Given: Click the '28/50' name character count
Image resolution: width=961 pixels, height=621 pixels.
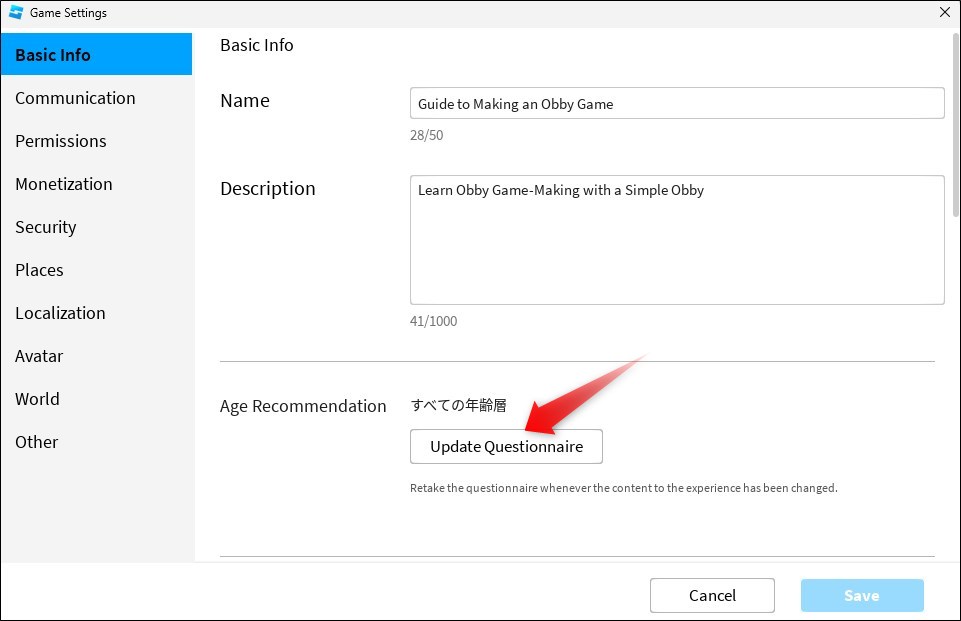Looking at the screenshot, I should point(427,135).
